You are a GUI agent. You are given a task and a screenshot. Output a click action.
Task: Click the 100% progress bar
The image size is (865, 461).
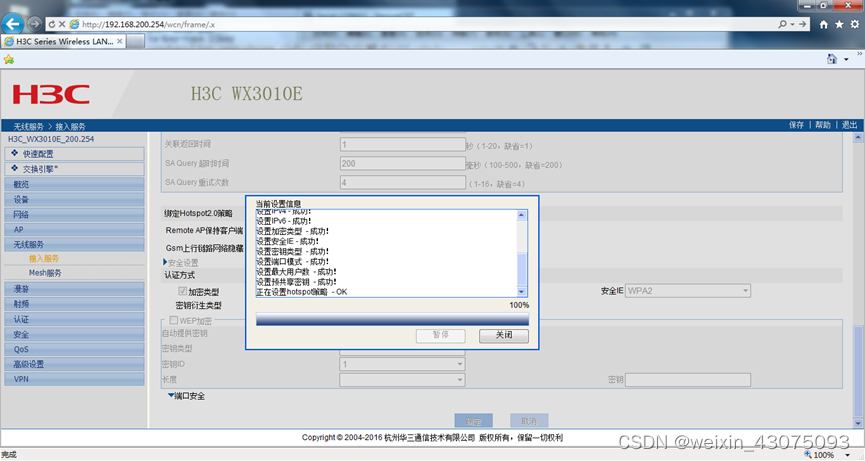click(x=392, y=319)
